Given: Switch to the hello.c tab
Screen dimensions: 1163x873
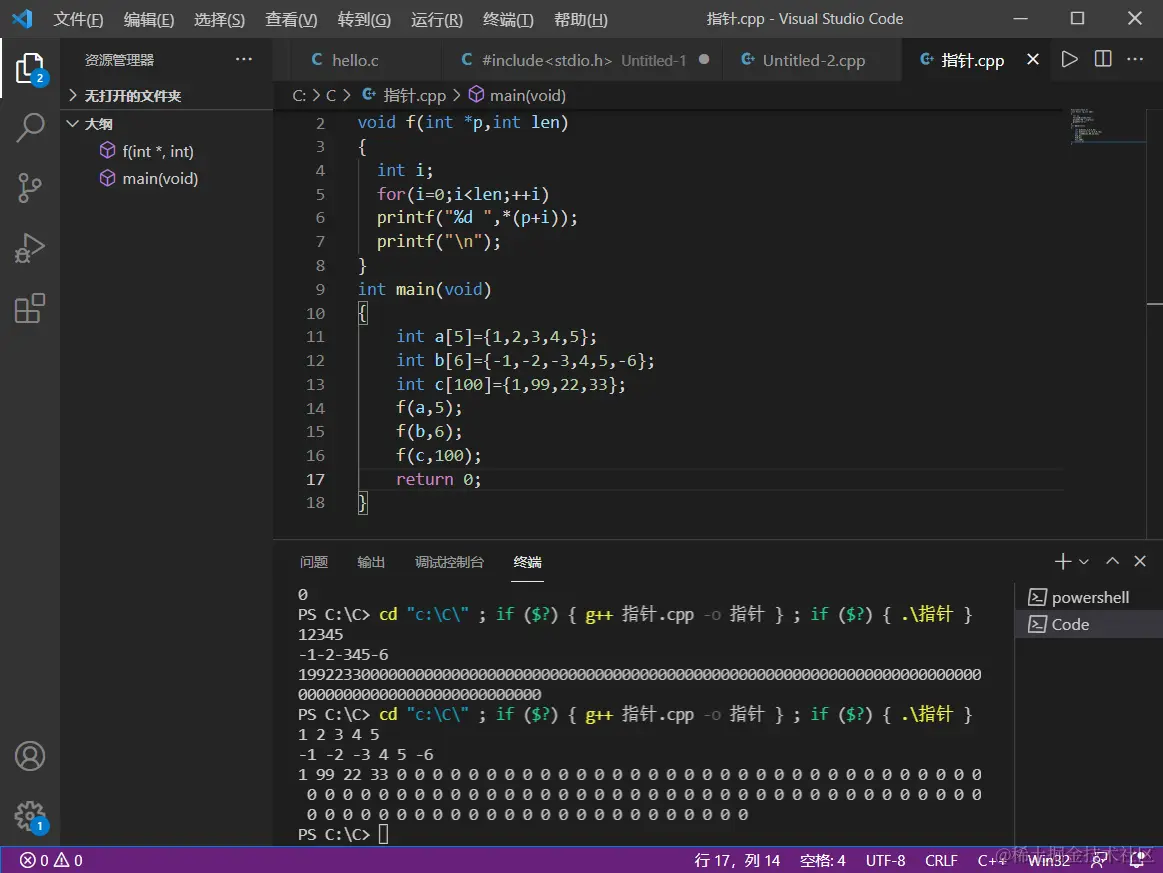Looking at the screenshot, I should (x=355, y=60).
